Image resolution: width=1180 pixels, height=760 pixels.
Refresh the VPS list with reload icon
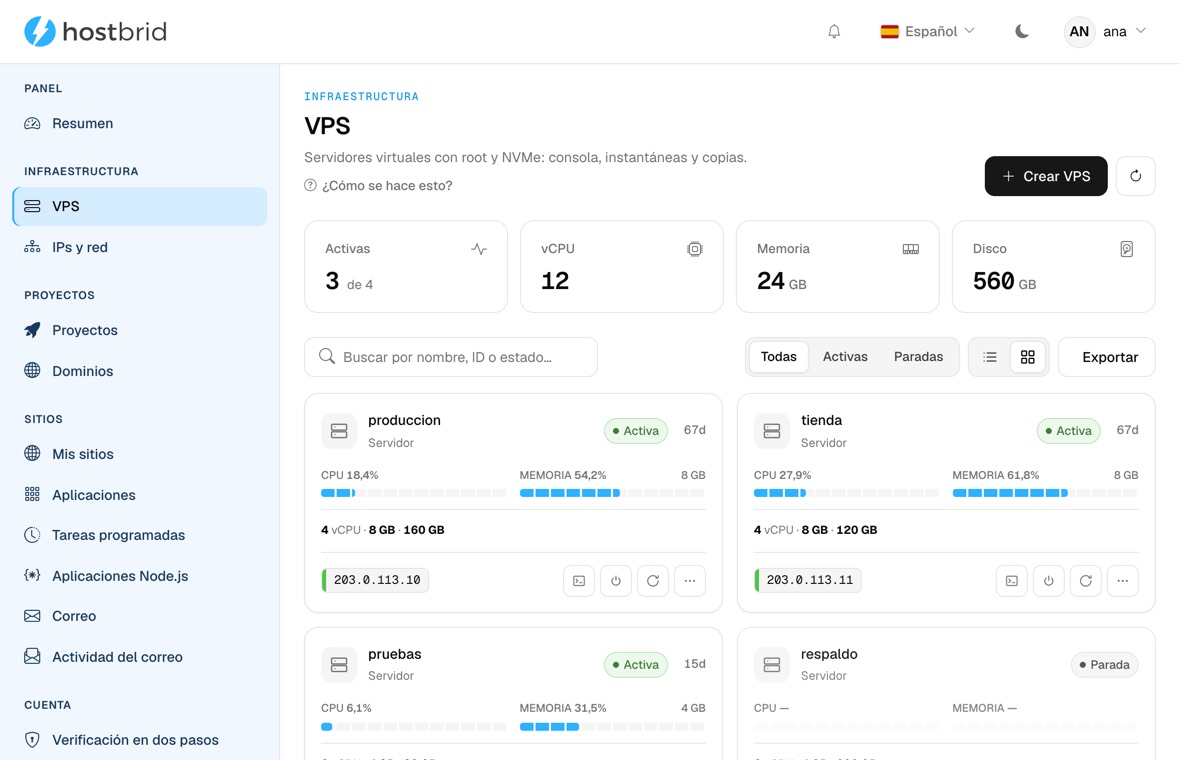(x=1136, y=176)
